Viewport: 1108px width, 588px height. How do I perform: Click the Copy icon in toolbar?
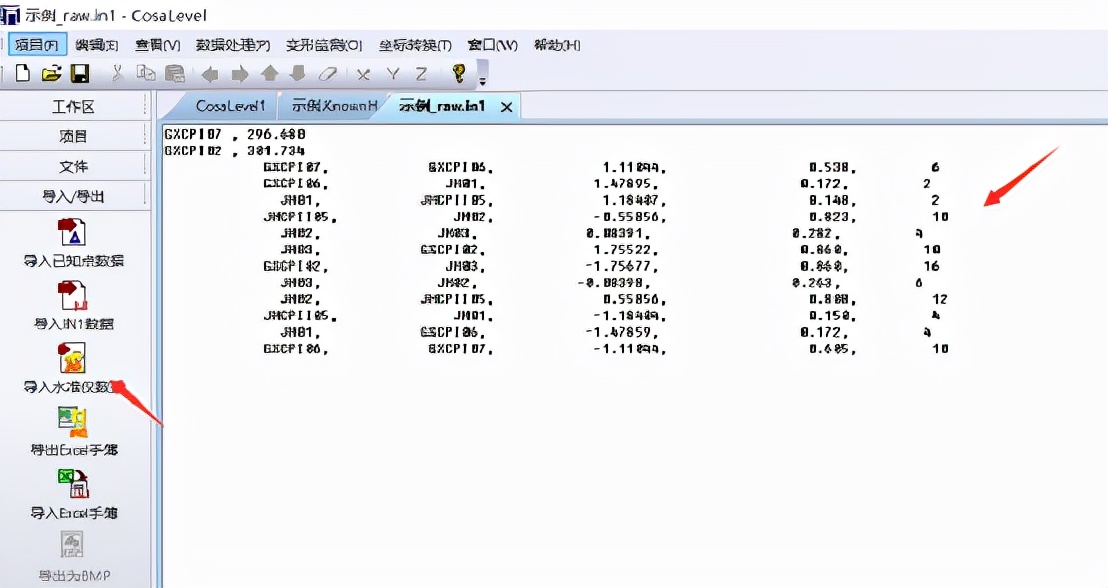click(146, 74)
